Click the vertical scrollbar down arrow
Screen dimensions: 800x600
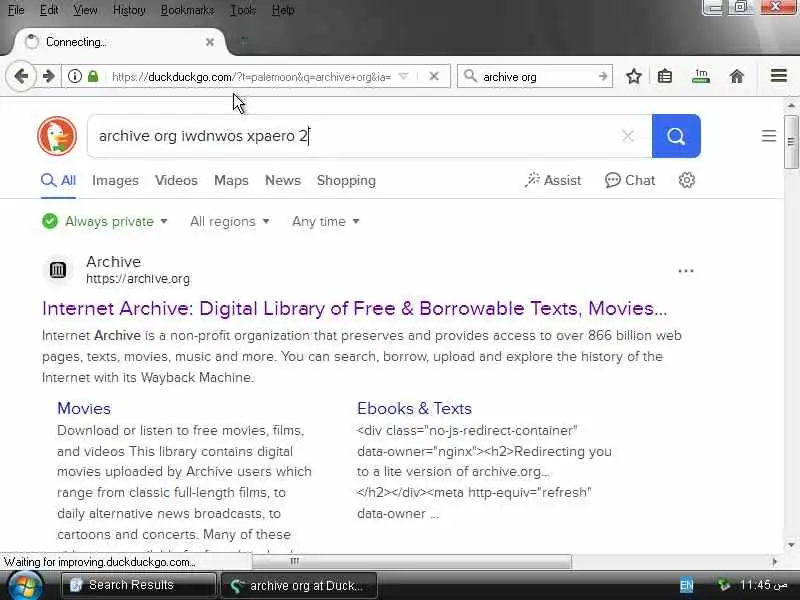[x=791, y=545]
